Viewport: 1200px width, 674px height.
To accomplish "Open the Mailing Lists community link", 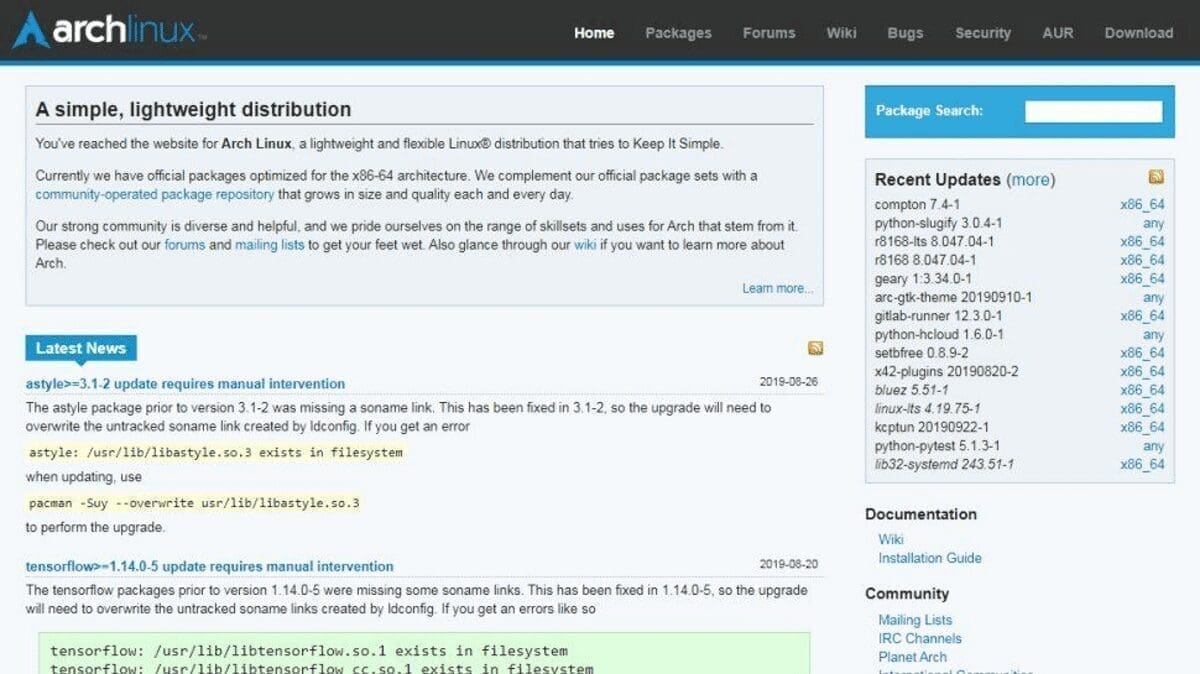I will click(915, 620).
